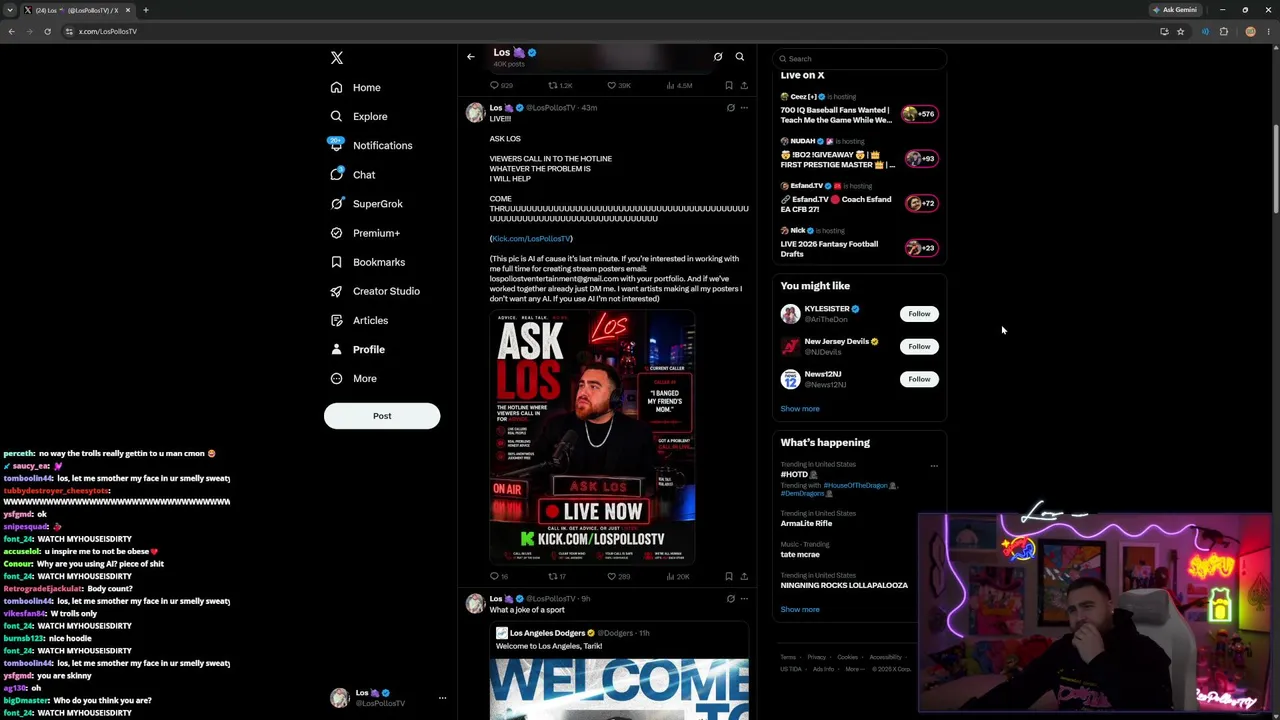
Task: Share the ASK LOS live post
Action: 744,577
